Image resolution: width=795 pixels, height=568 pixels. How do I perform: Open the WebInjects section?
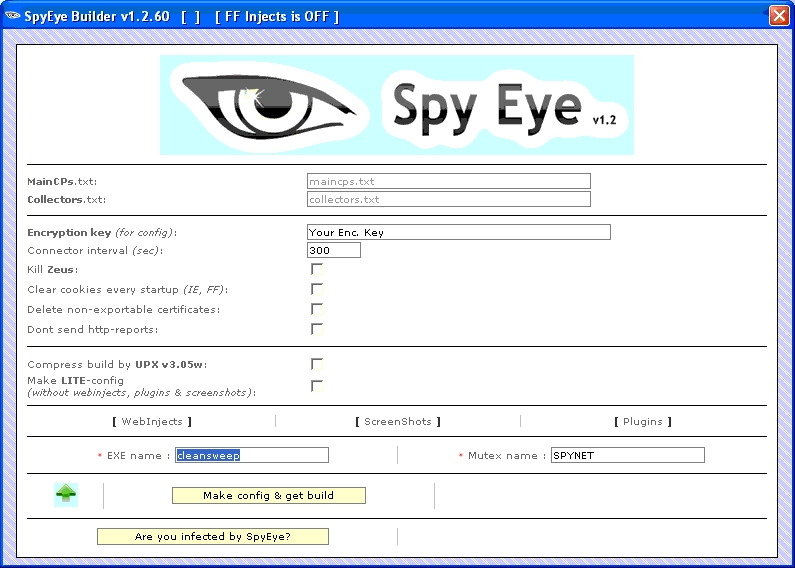(x=151, y=421)
